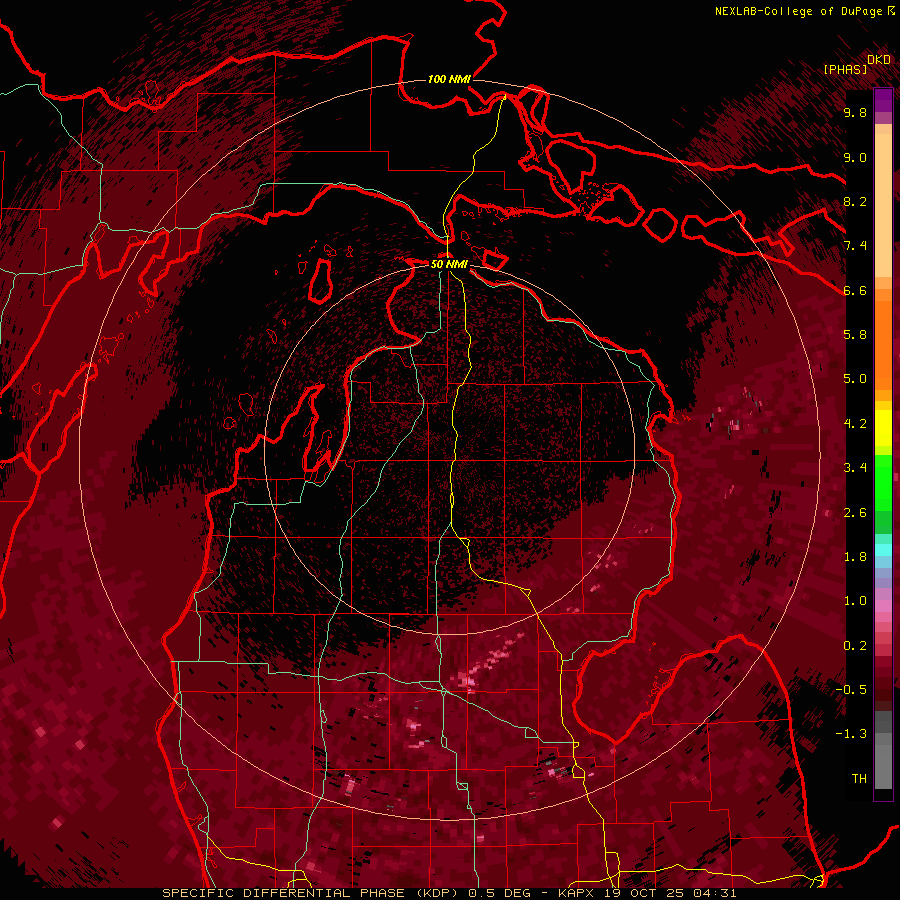Pick the yellow color band near 4.2
The image size is (900, 900).
[x=883, y=428]
